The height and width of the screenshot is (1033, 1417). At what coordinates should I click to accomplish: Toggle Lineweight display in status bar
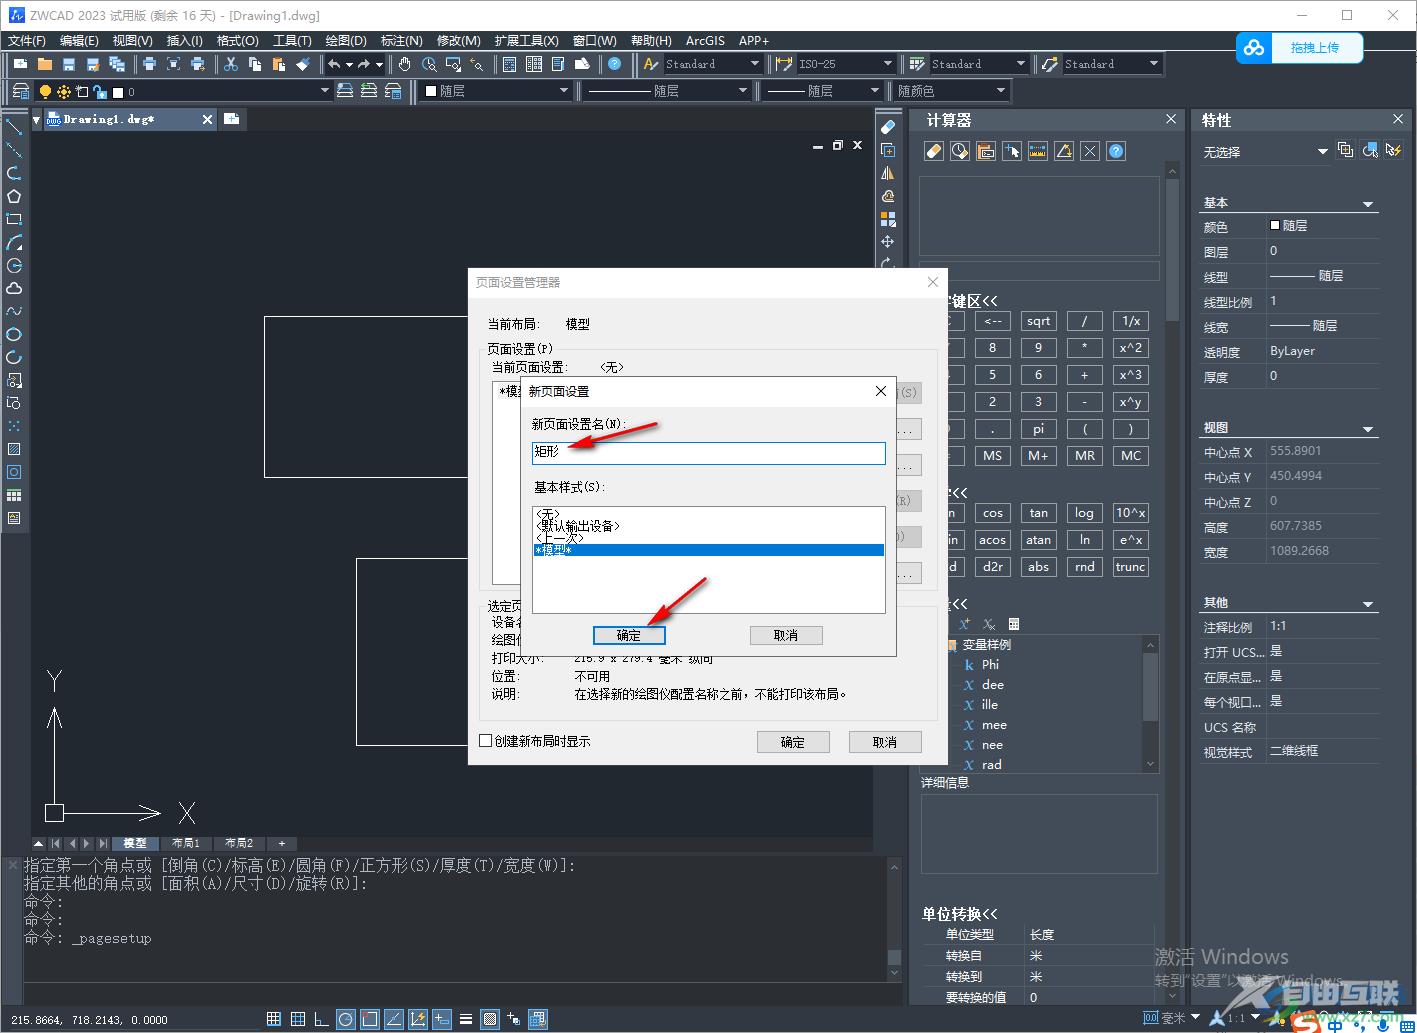[x=466, y=1019]
